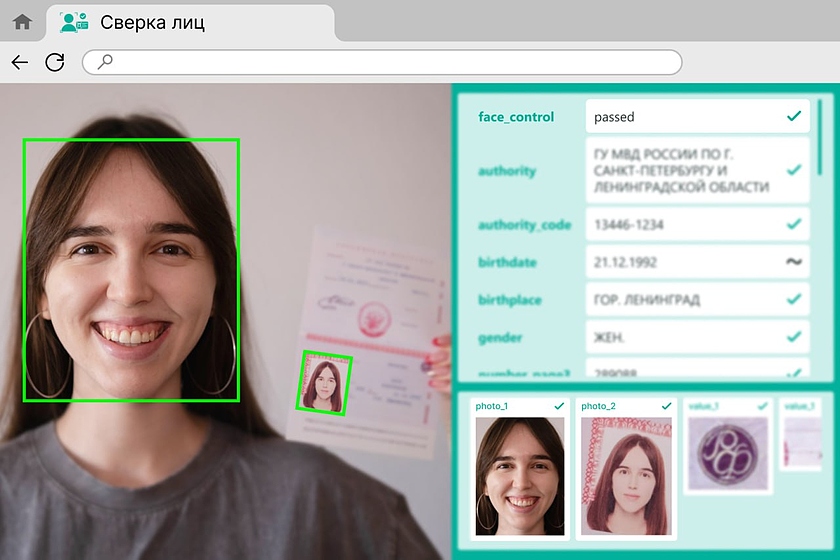Toggle the checkmark on photo_1 card

tap(559, 406)
